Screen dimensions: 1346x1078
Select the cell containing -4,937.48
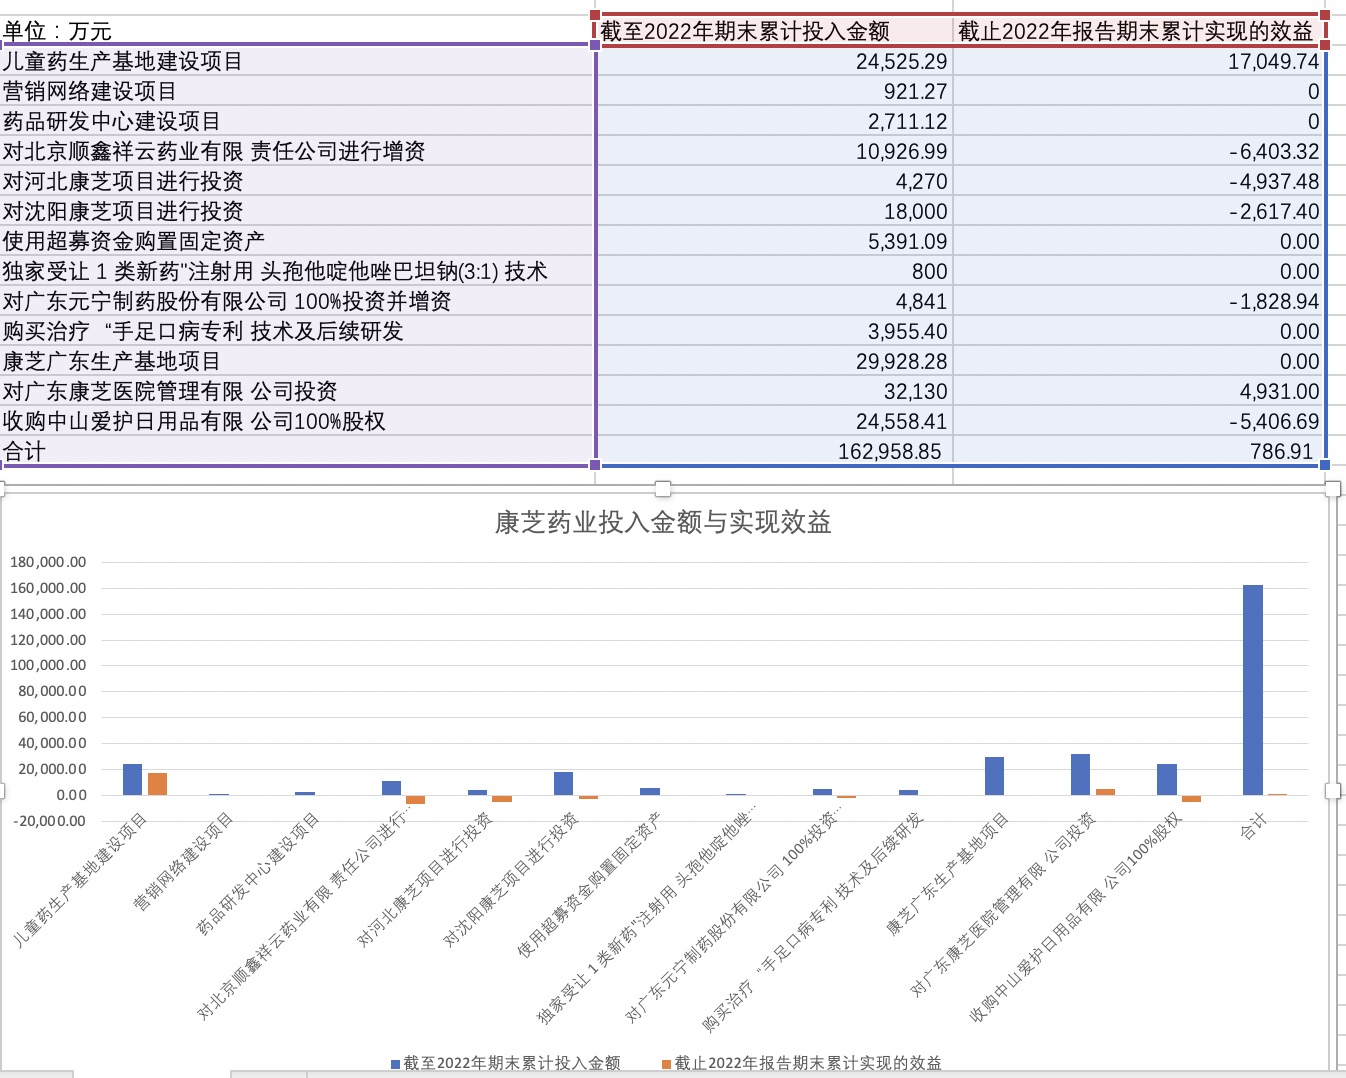(x=1138, y=181)
